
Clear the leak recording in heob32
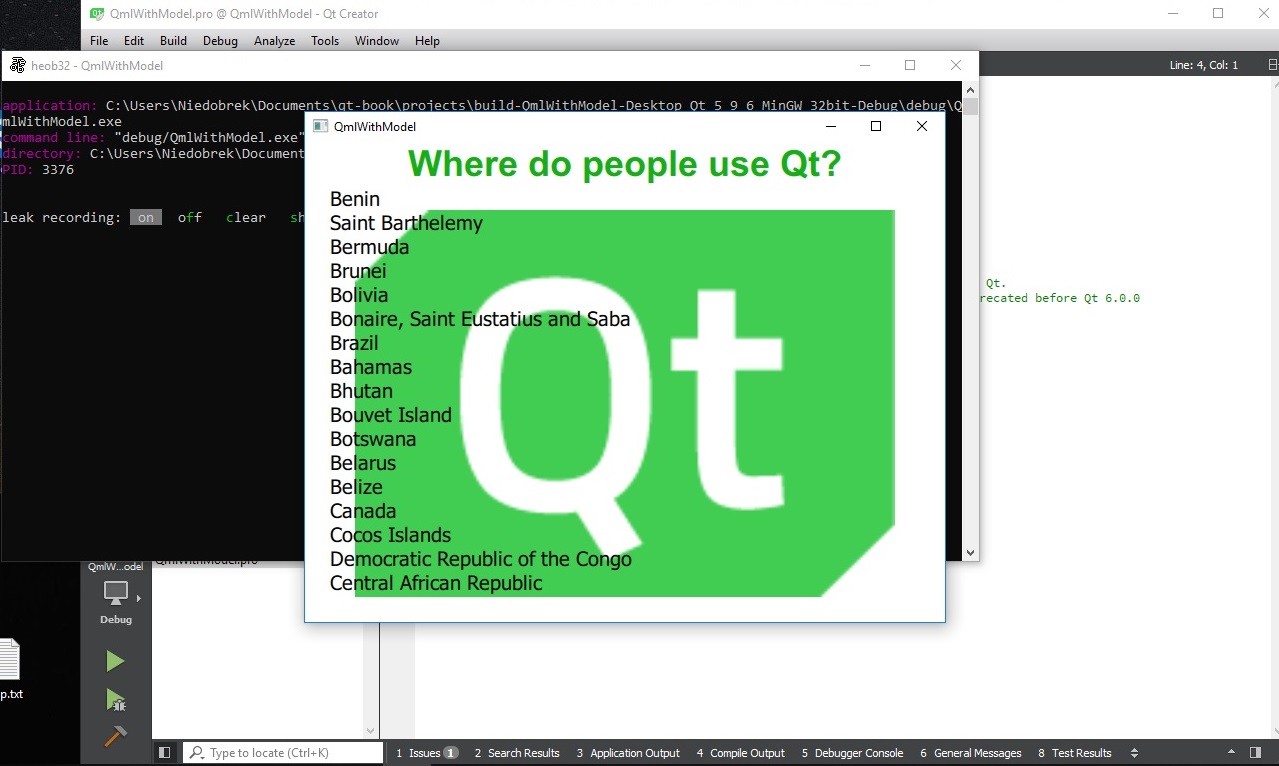tap(246, 217)
